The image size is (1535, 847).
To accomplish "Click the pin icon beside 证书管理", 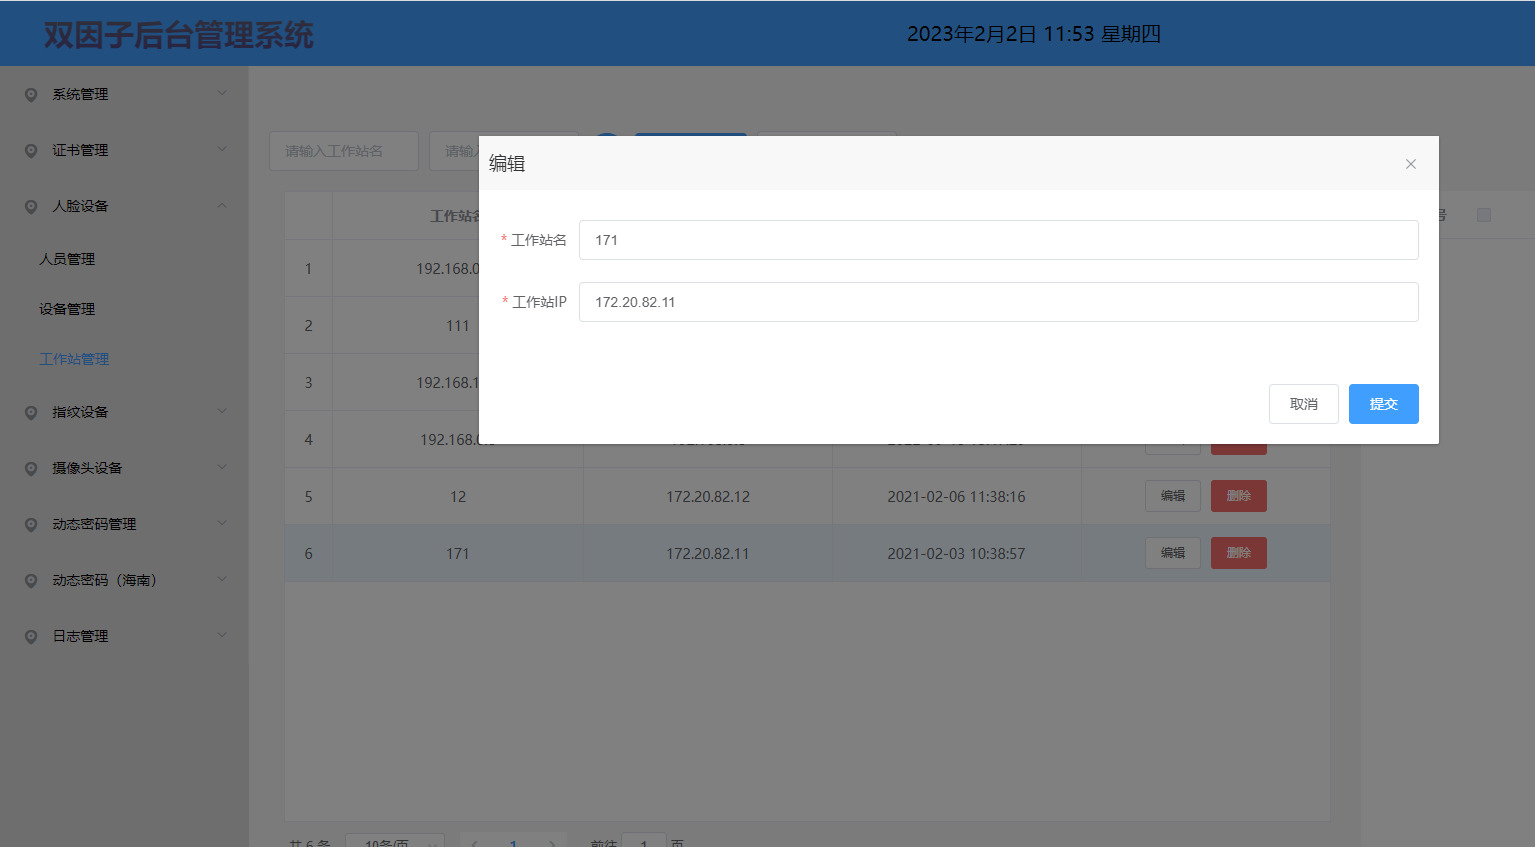I will tap(31, 151).
